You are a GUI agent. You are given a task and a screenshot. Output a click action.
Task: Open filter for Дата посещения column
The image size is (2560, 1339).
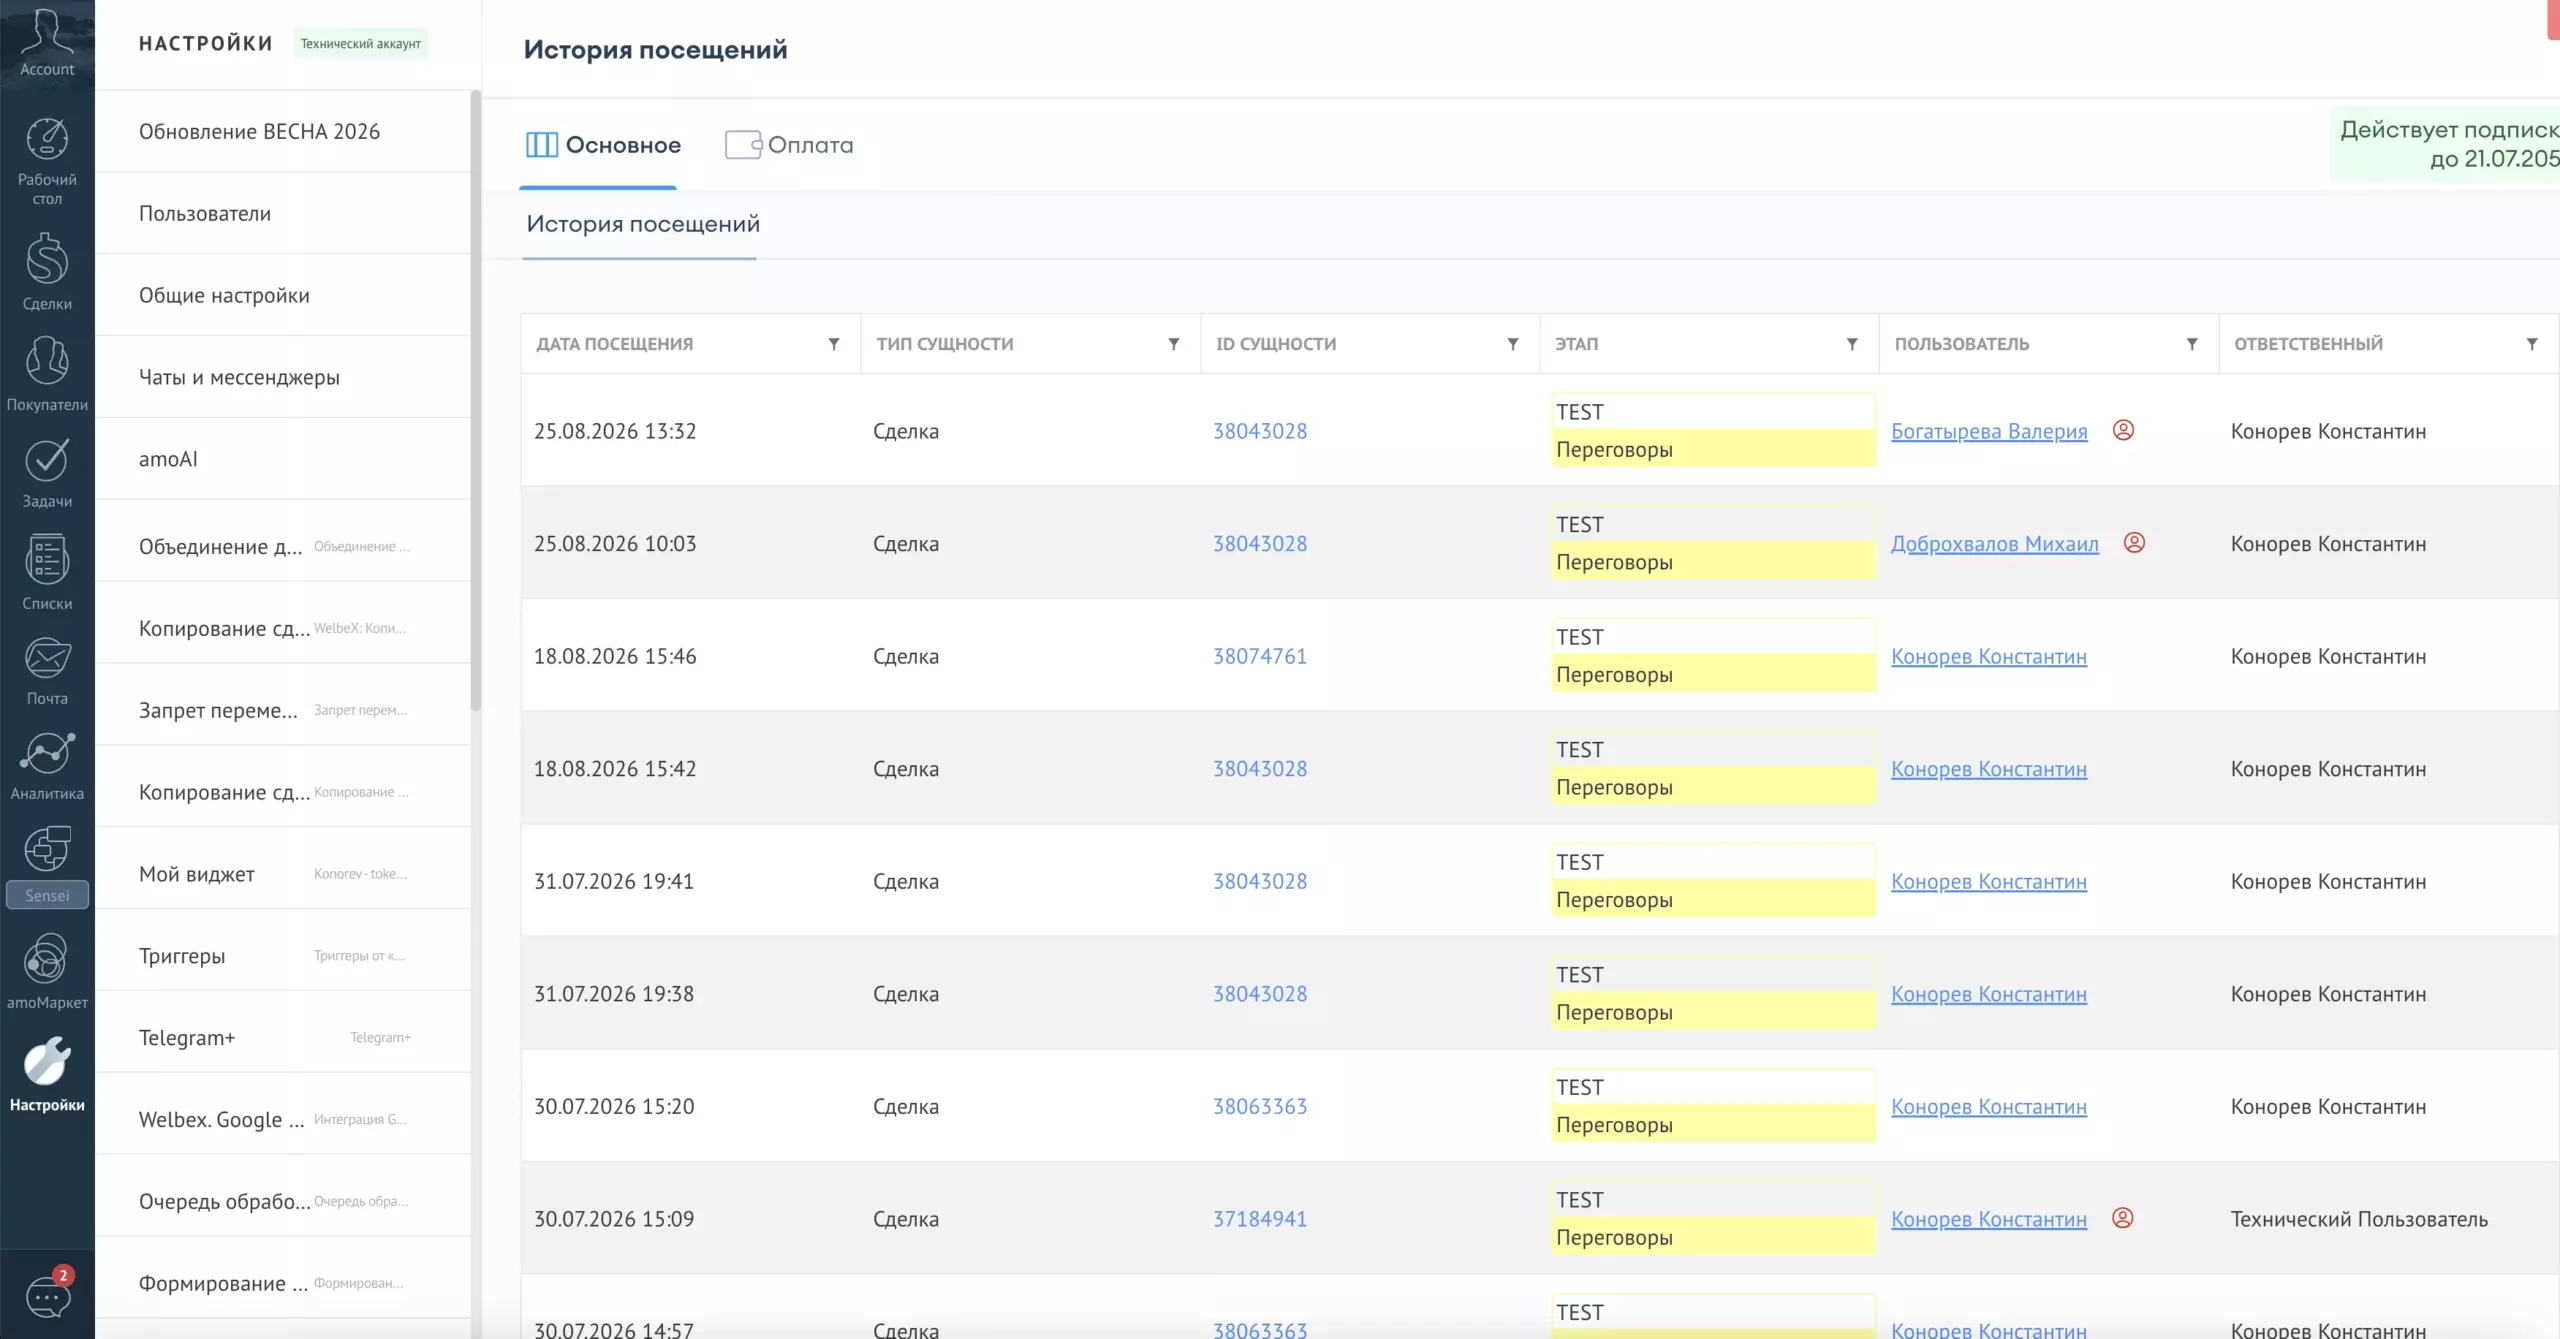(x=834, y=344)
